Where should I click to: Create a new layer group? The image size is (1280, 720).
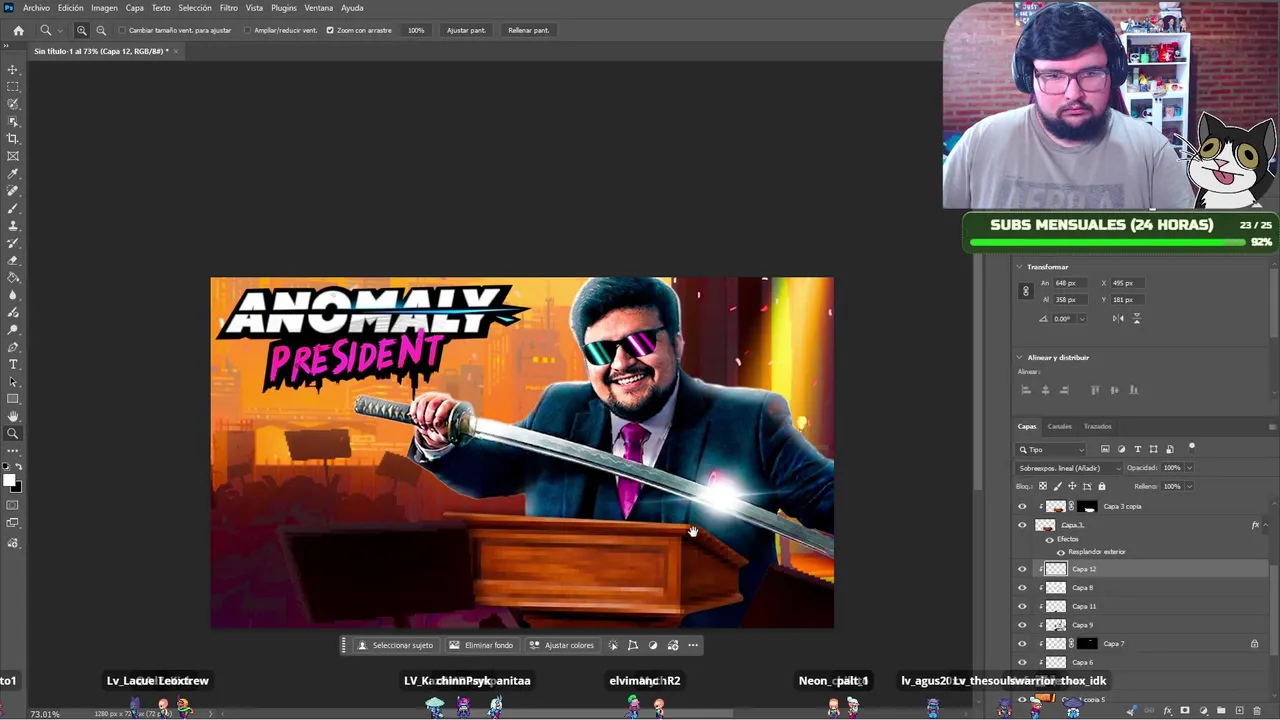click(x=1221, y=711)
